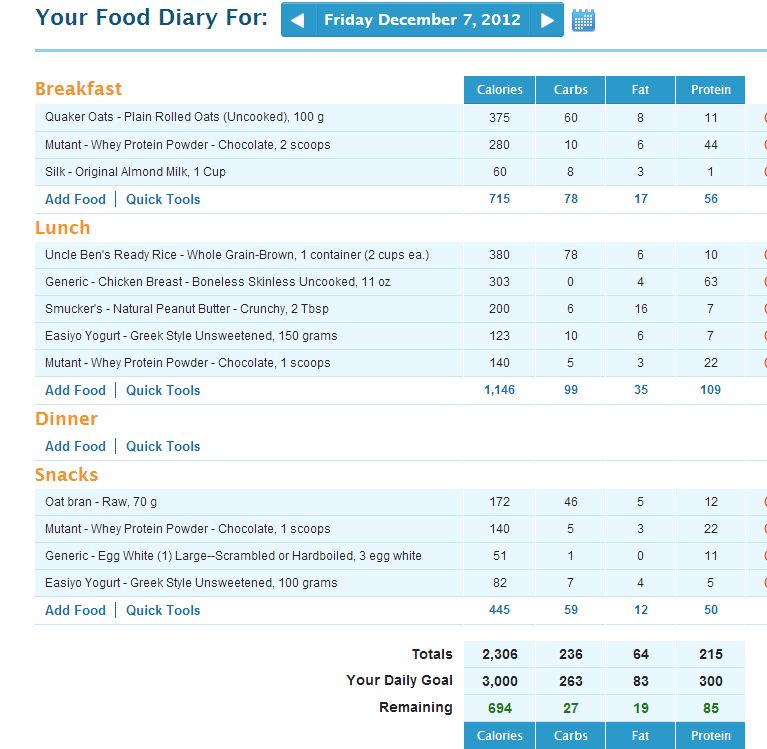
Task: Delete the Uncle Ben's Ready Rice entry
Action: coord(762,255)
